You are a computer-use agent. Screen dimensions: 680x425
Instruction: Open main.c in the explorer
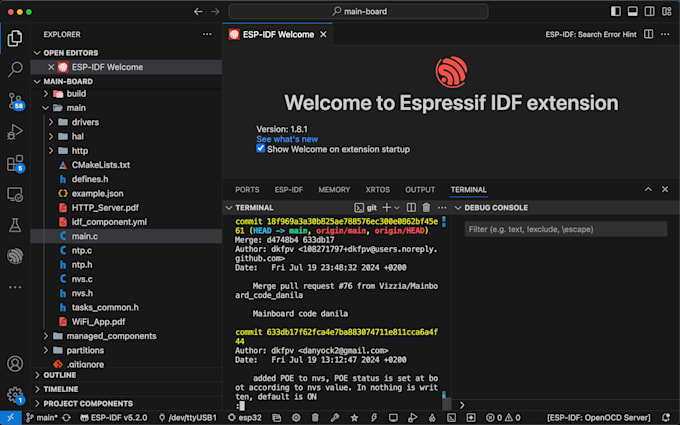tap(126, 236)
